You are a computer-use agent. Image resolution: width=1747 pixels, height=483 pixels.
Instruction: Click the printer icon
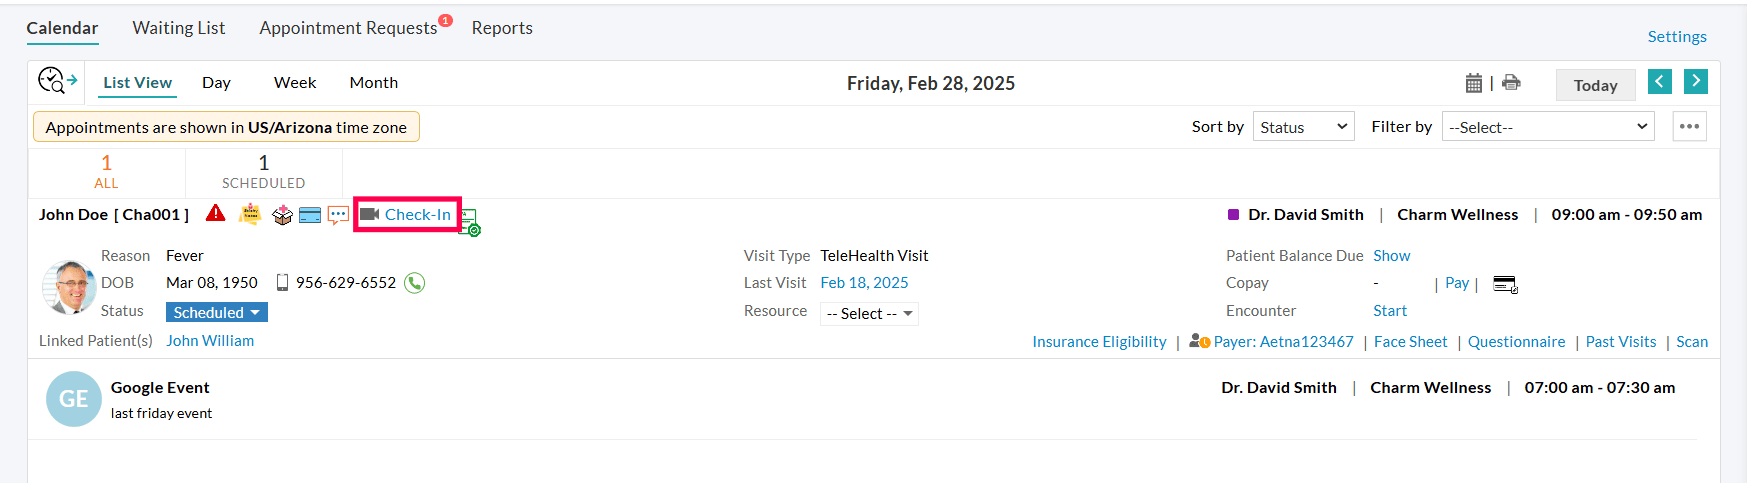[x=1511, y=83]
